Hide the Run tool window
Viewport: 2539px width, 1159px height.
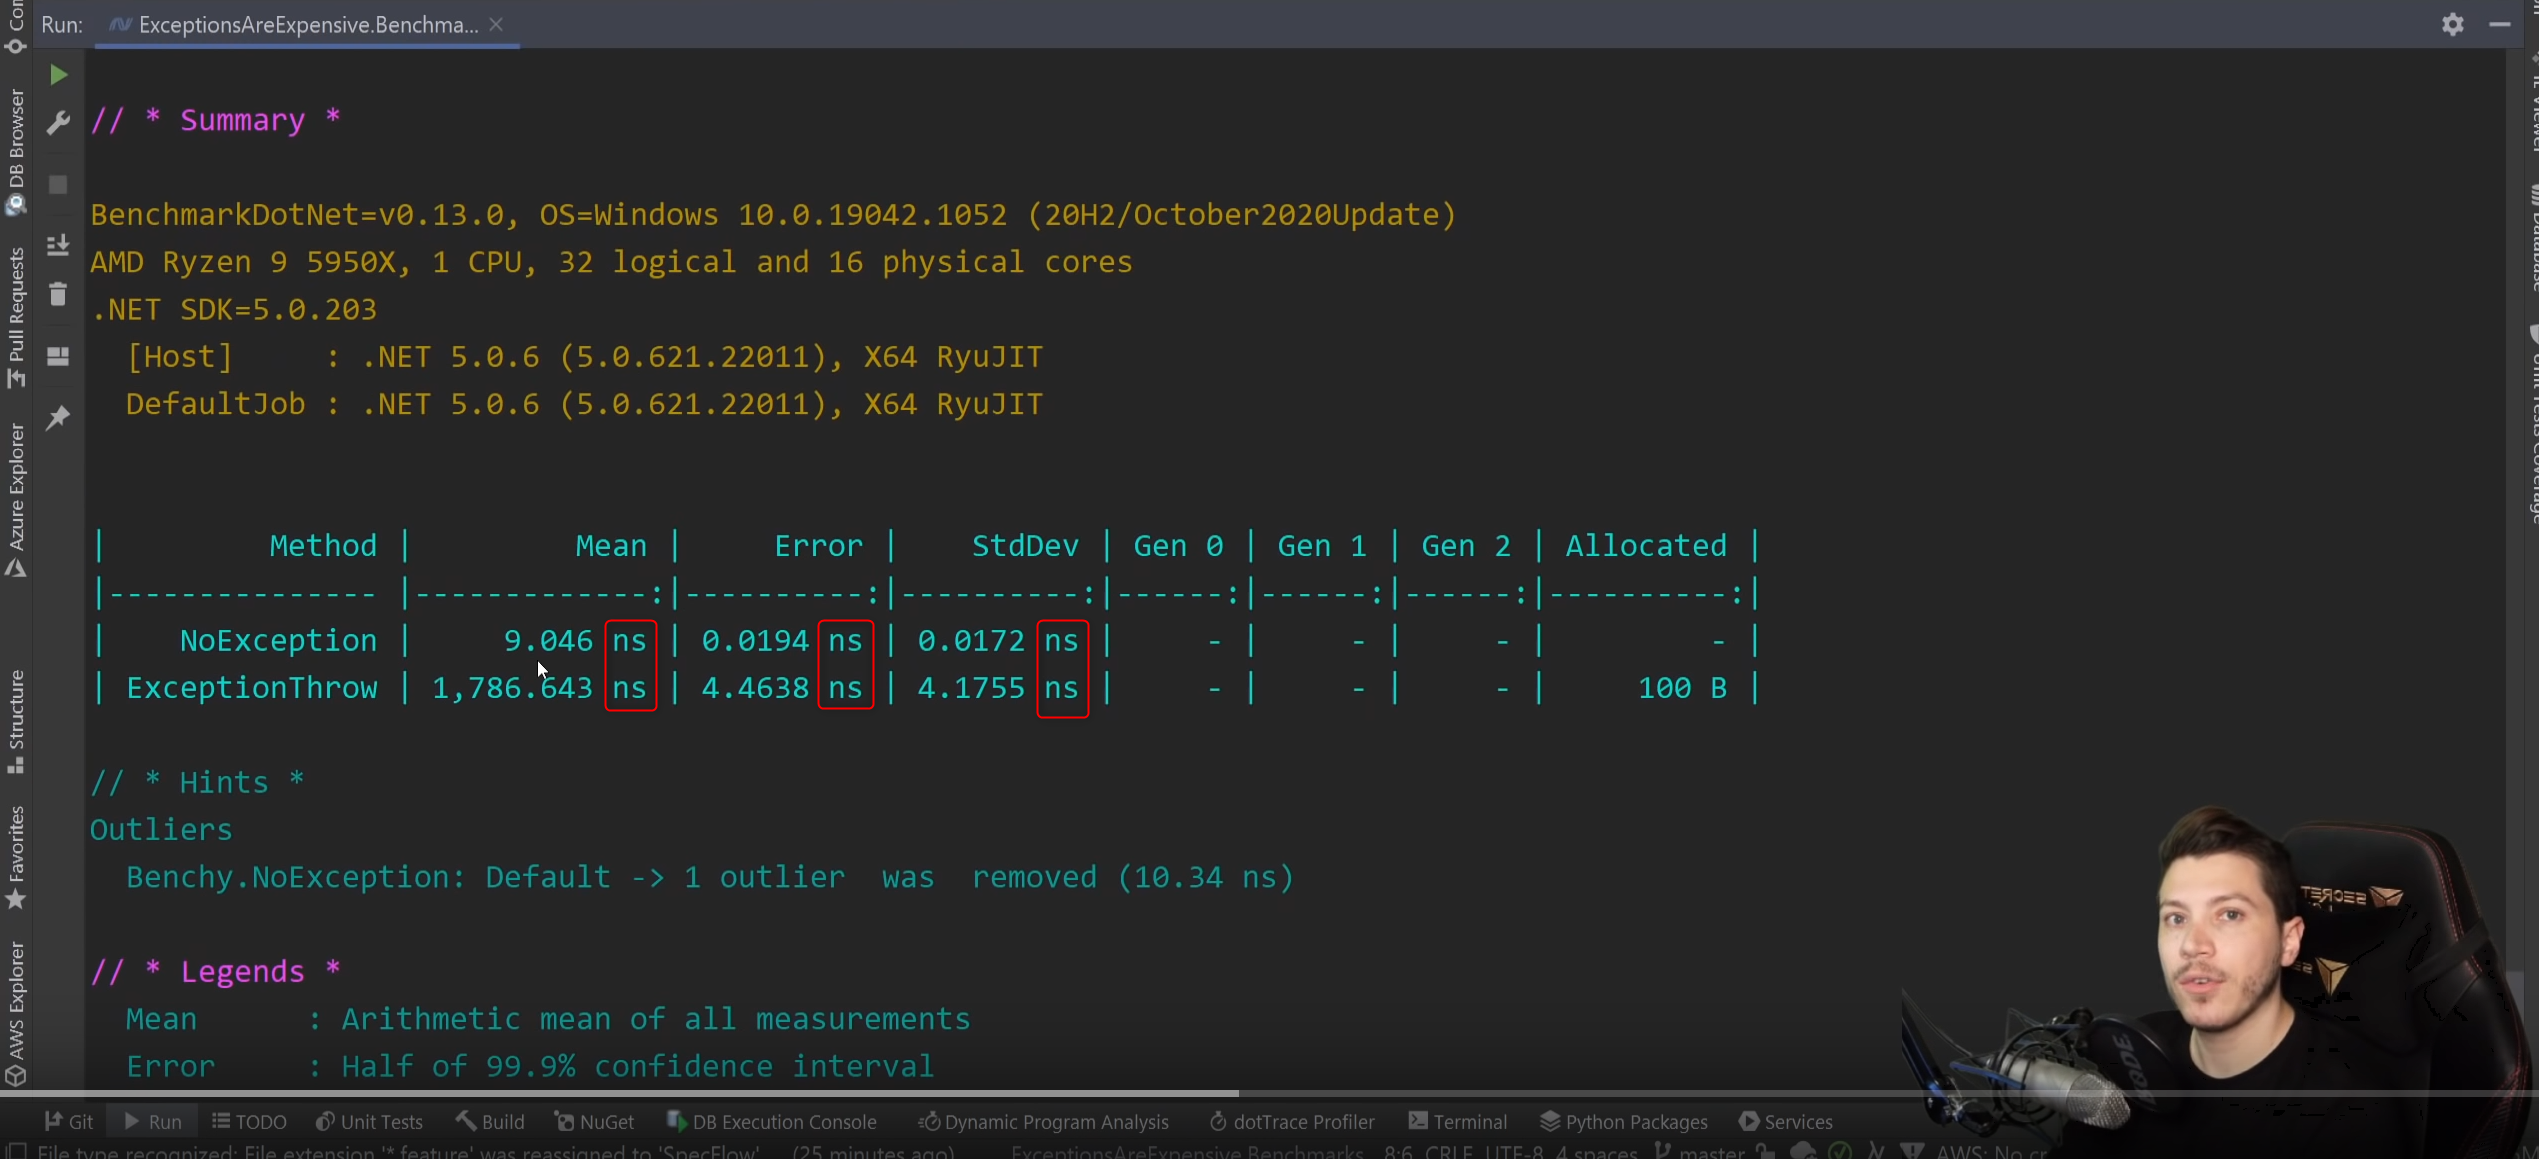pyautogui.click(x=2499, y=24)
